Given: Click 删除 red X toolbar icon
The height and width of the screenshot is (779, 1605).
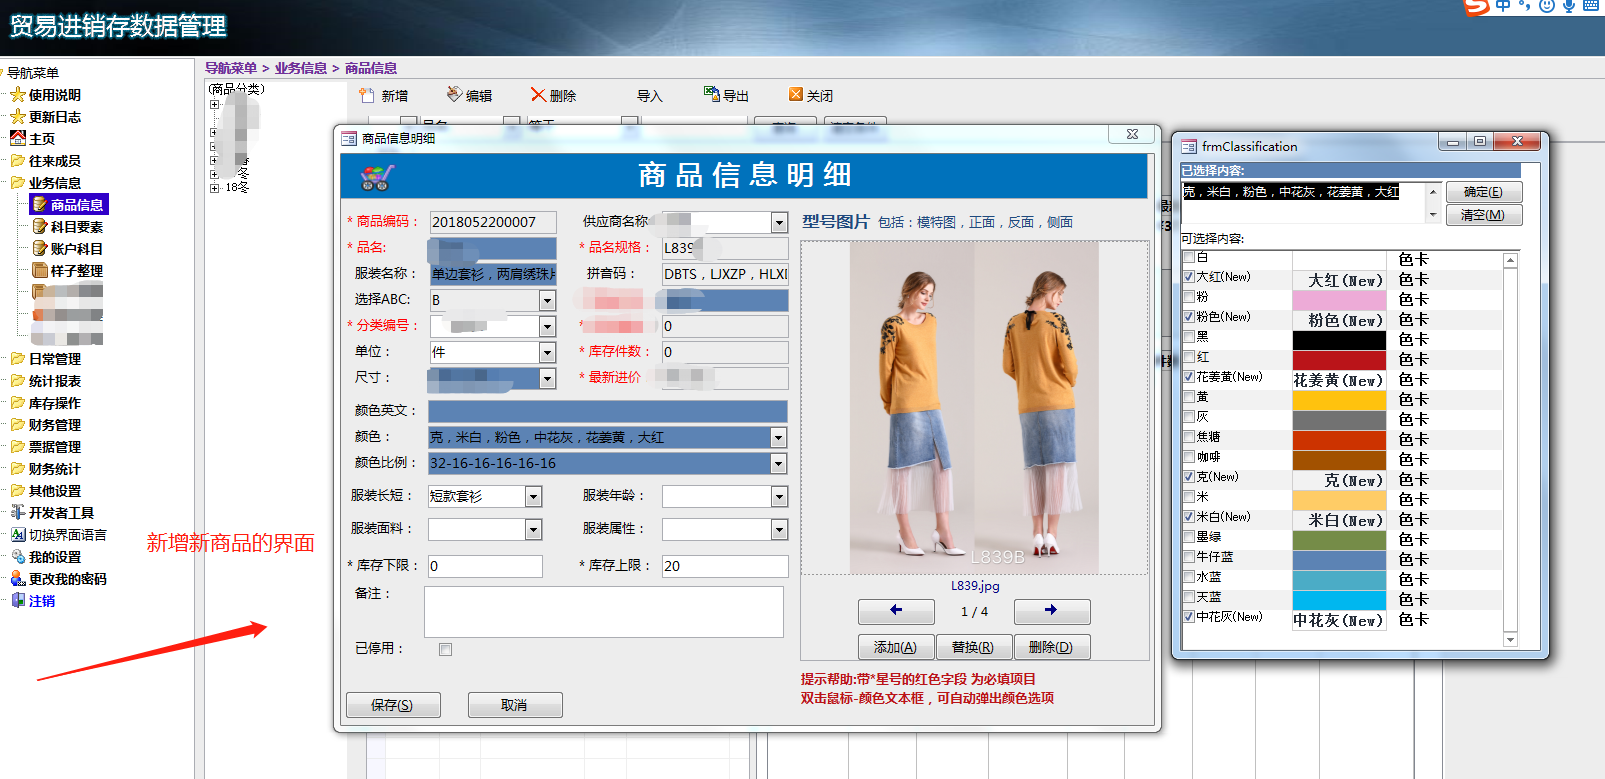Looking at the screenshot, I should click(538, 95).
